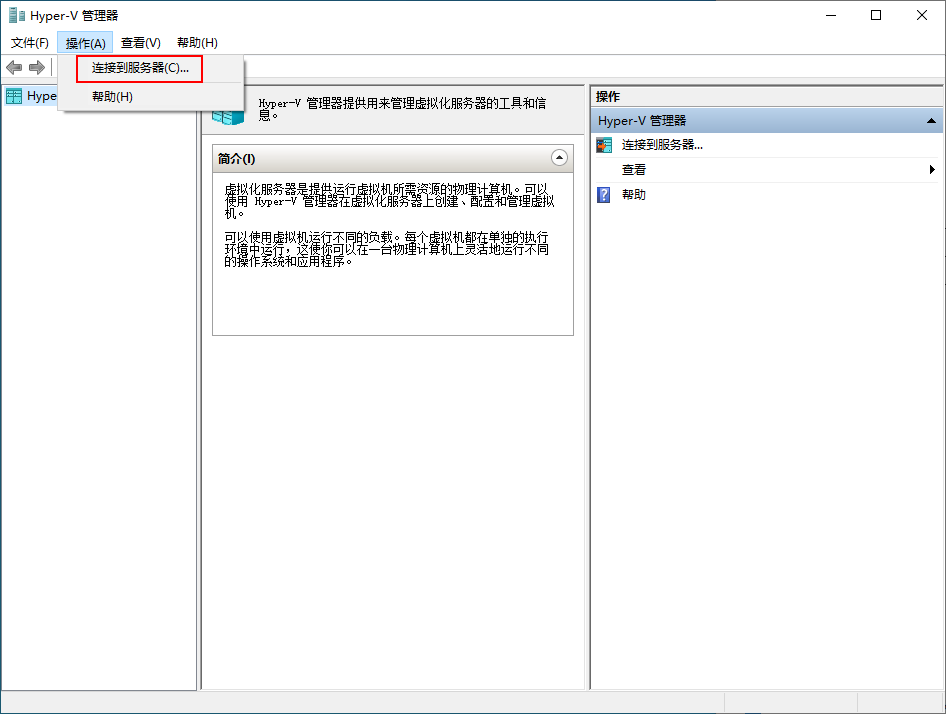Click the Hyper-V Manager tree node icon
The width and height of the screenshot is (946, 714).
[x=14, y=96]
